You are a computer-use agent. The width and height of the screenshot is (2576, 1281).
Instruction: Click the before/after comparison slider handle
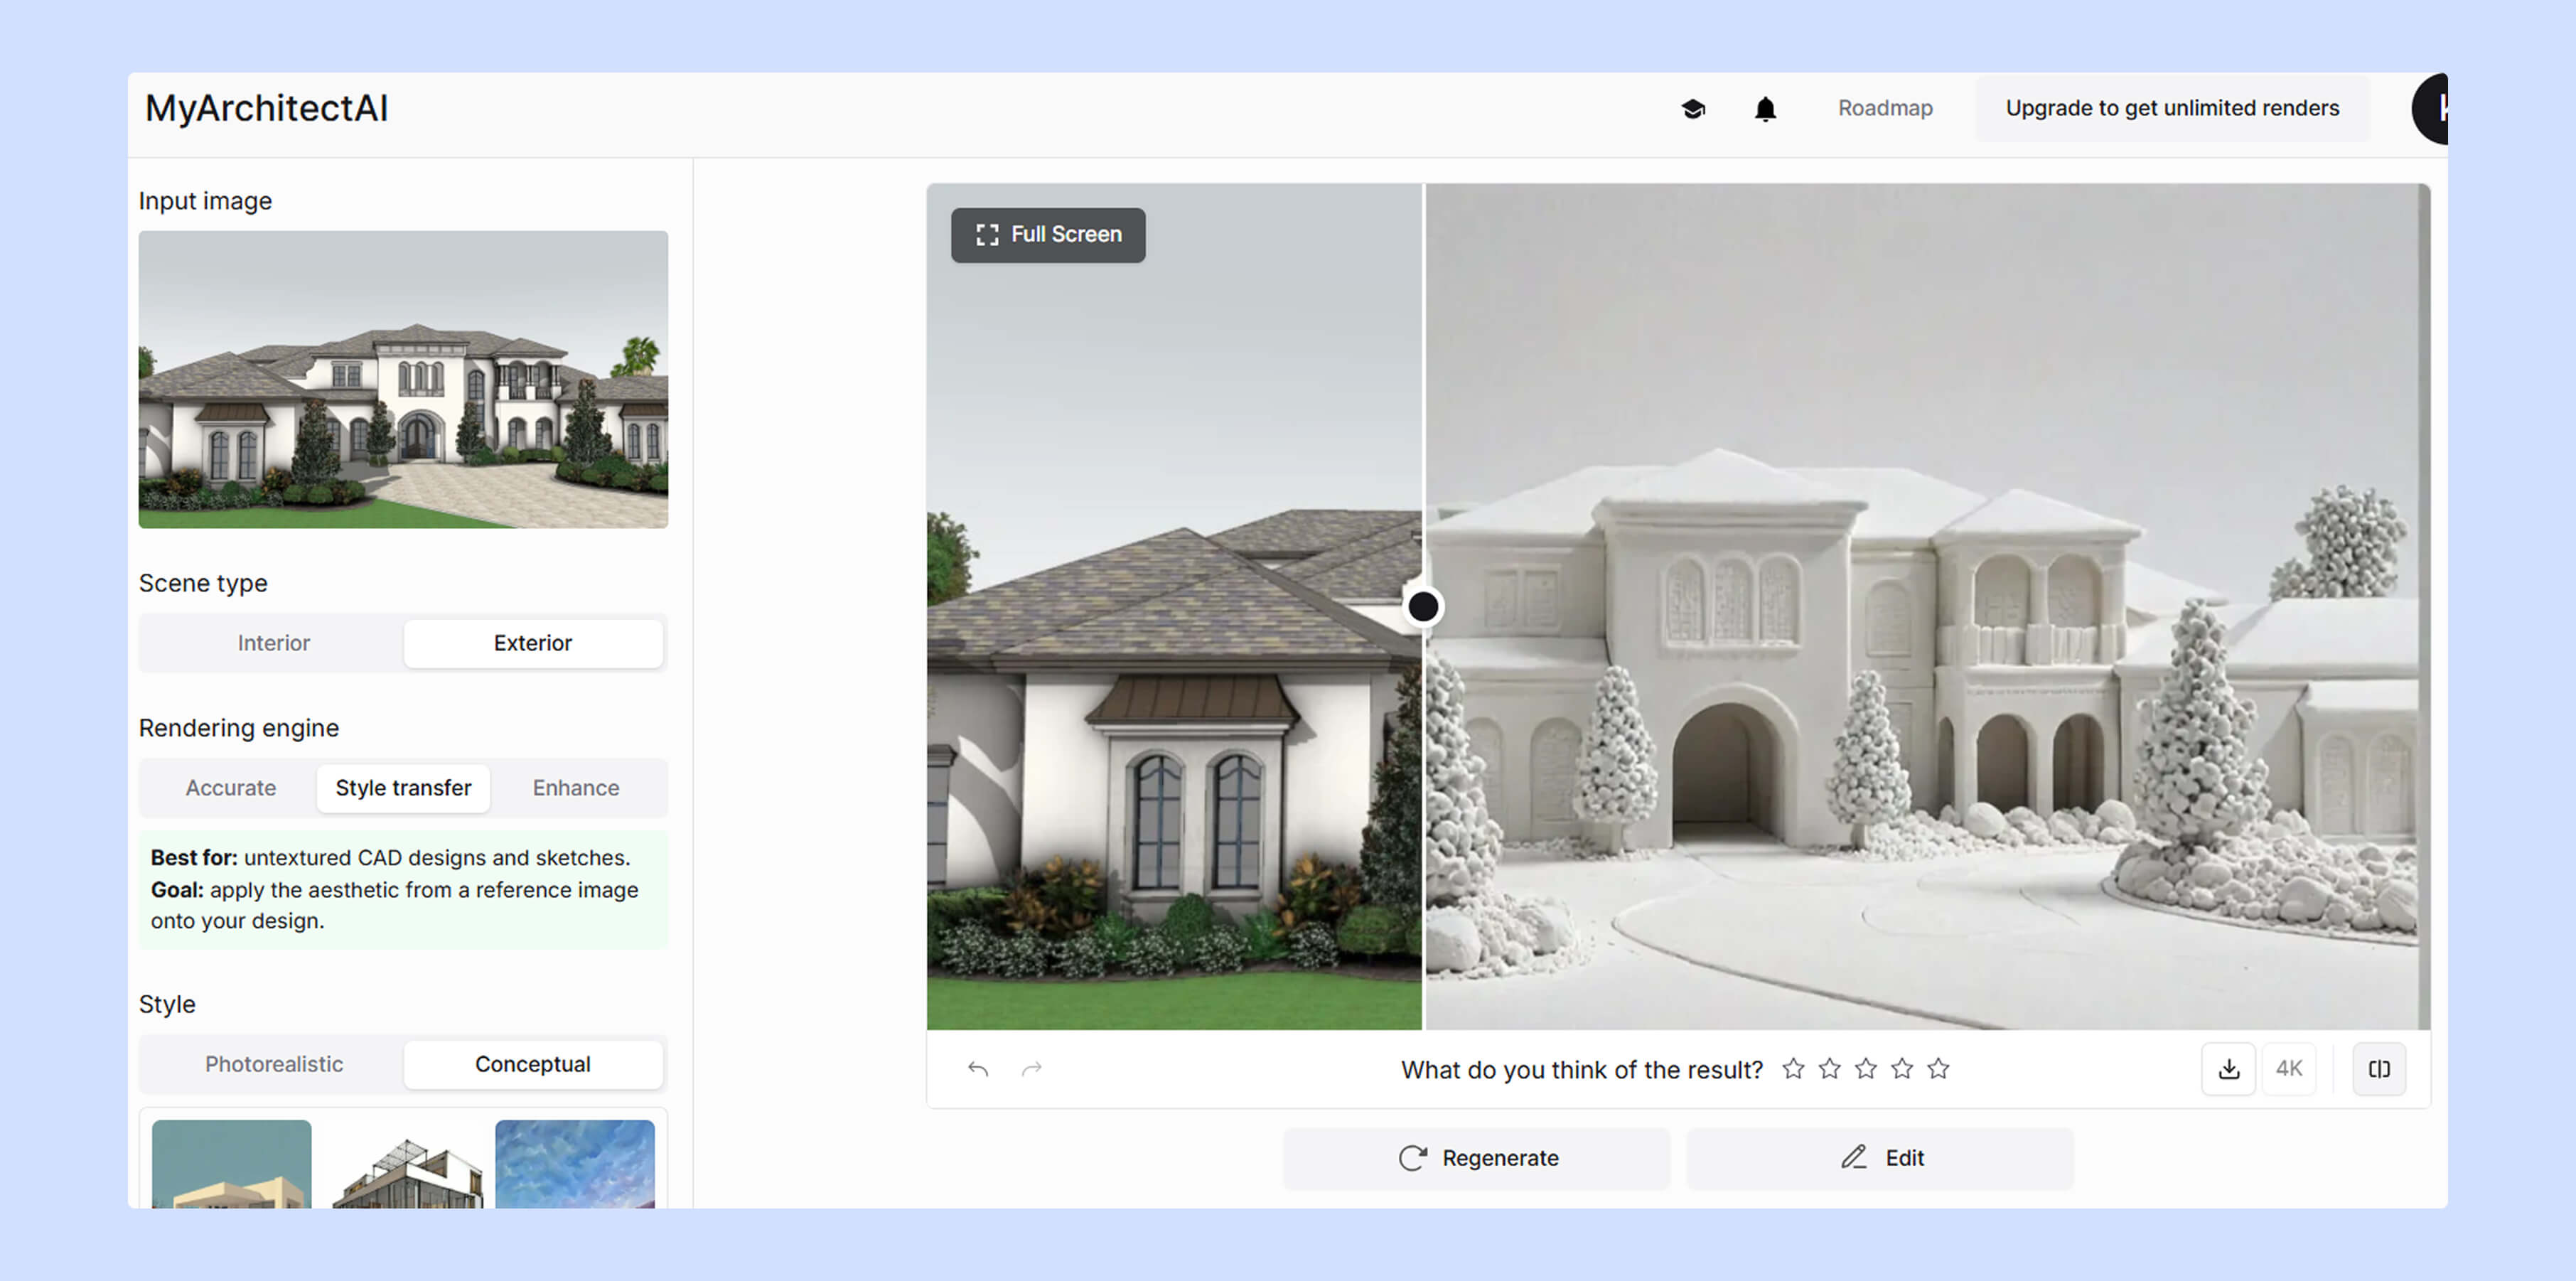tap(1422, 606)
